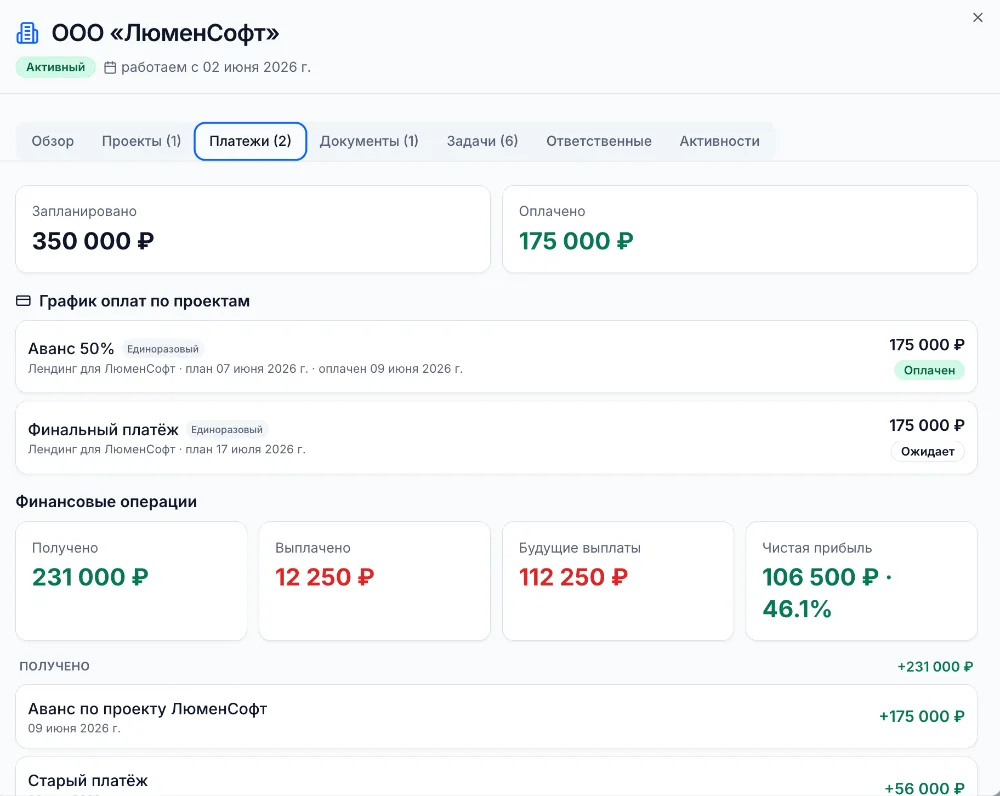Open the Старый платёж operation row
Image resolution: width=1000 pixels, height=796 pixels.
[496, 777]
